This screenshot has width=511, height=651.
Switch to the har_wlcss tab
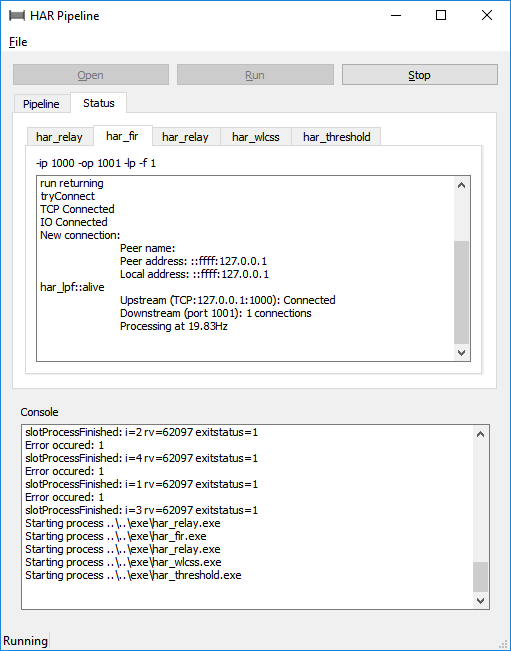(256, 137)
